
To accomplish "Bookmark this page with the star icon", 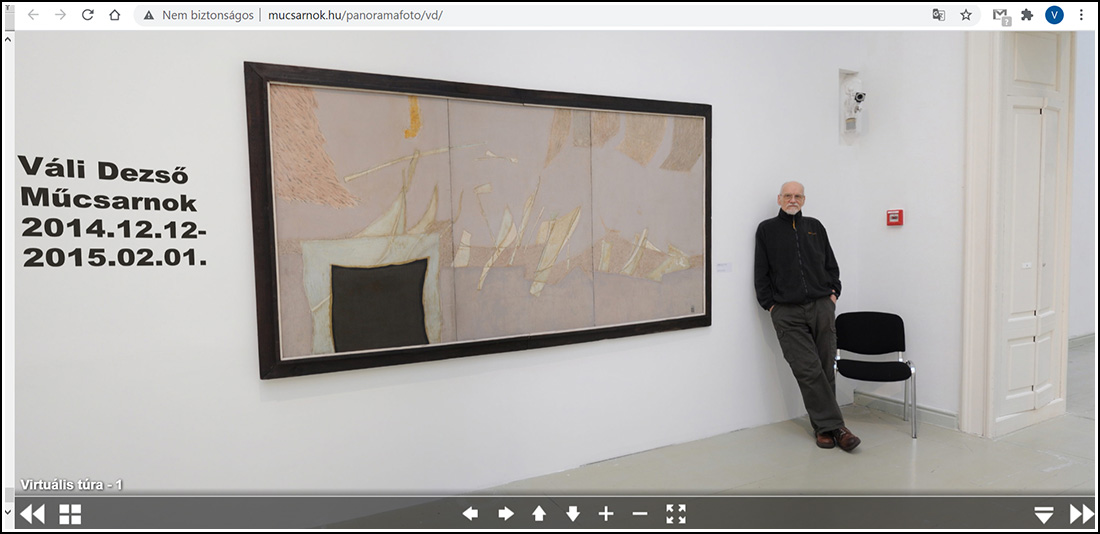I will tap(966, 15).
